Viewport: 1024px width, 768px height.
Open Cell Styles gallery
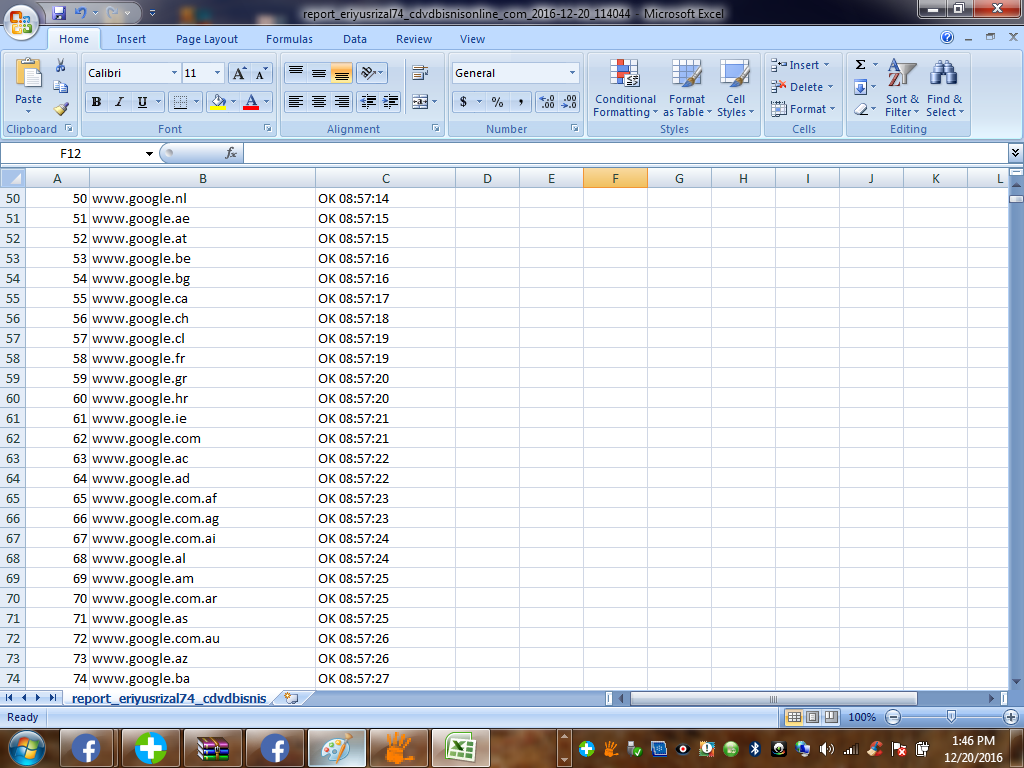tap(735, 88)
